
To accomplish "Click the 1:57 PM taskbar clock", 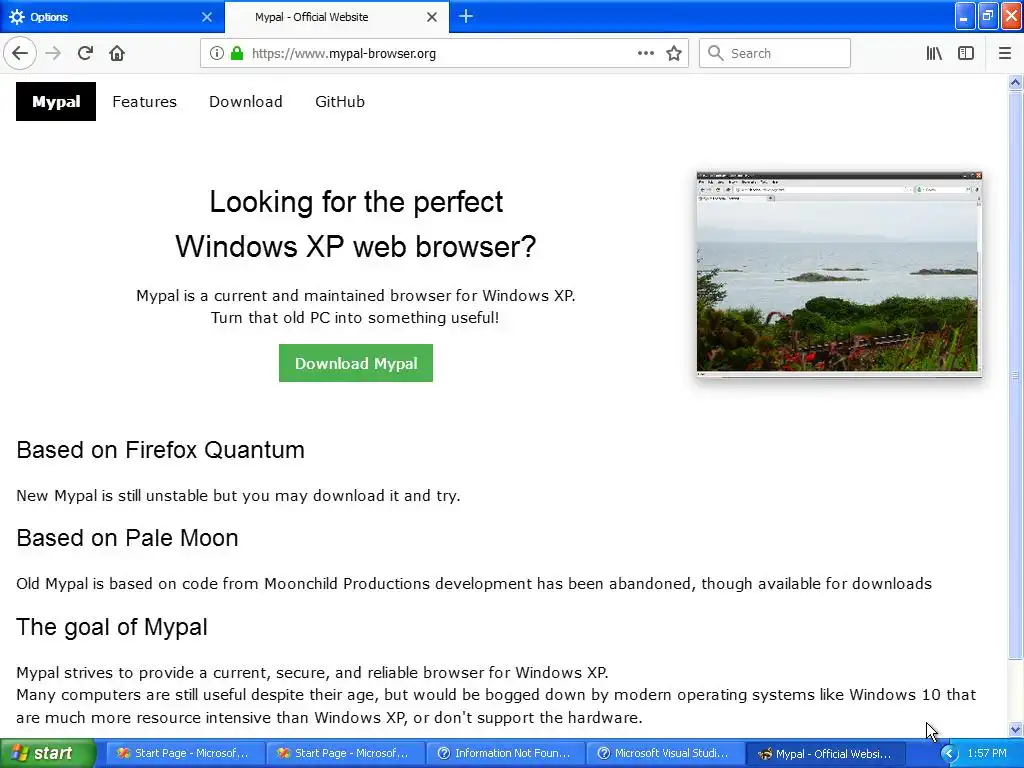I will coord(987,753).
